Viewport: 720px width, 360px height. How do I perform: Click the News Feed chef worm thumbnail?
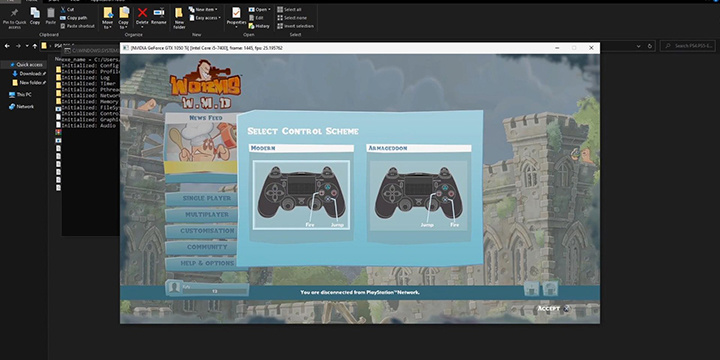pos(201,141)
